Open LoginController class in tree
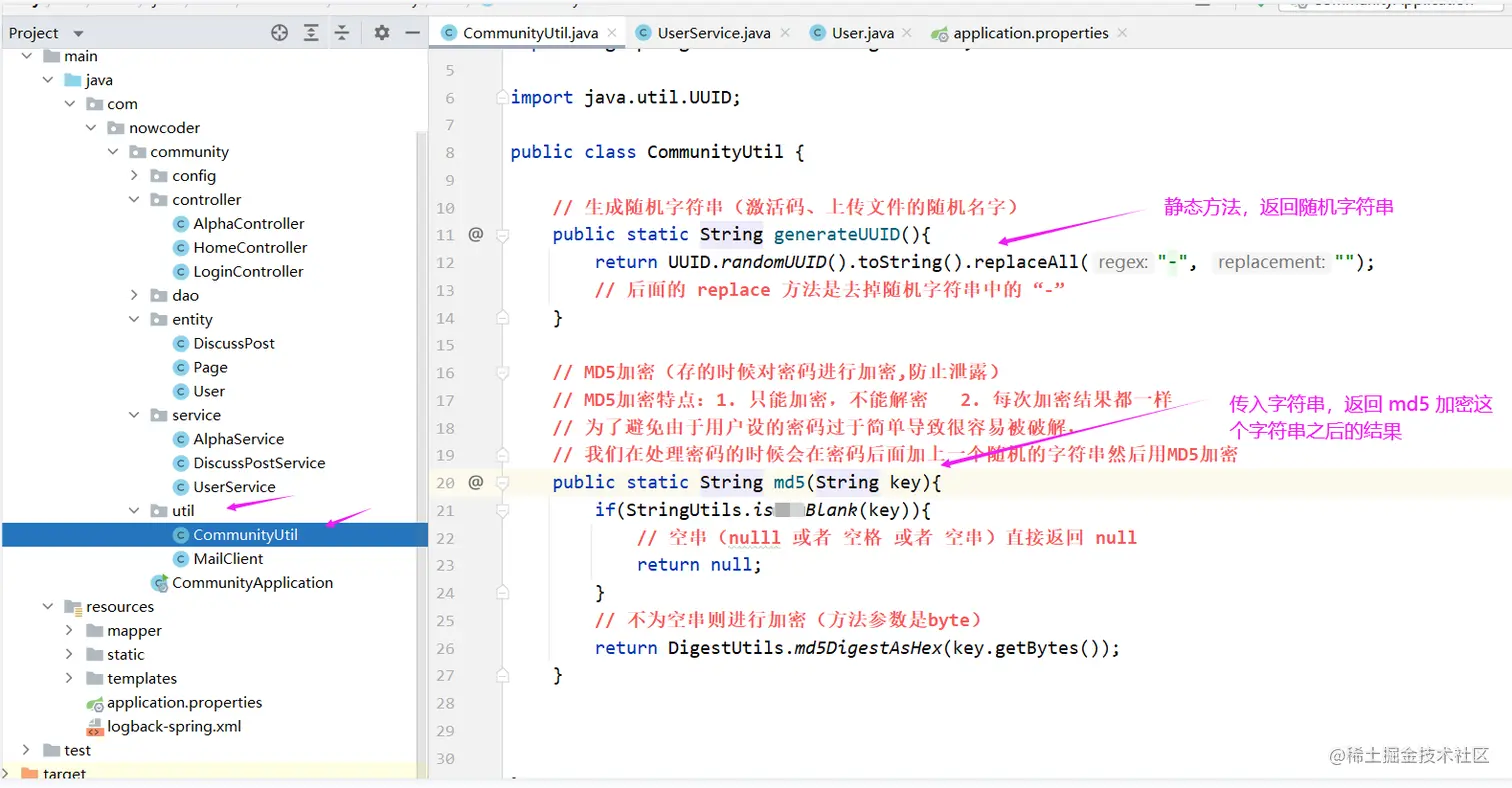The image size is (1512, 788). coord(238,272)
